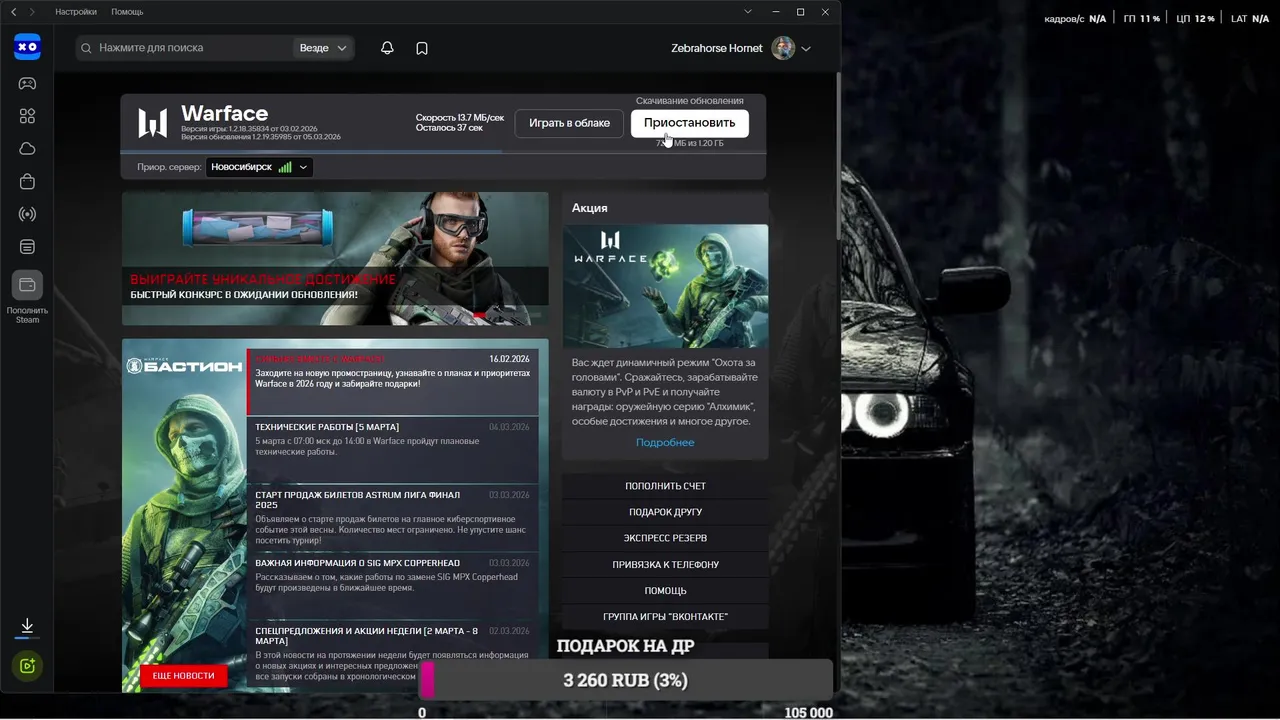Click the LAT N/A overlay readout
The height and width of the screenshot is (720, 1280).
click(1251, 19)
